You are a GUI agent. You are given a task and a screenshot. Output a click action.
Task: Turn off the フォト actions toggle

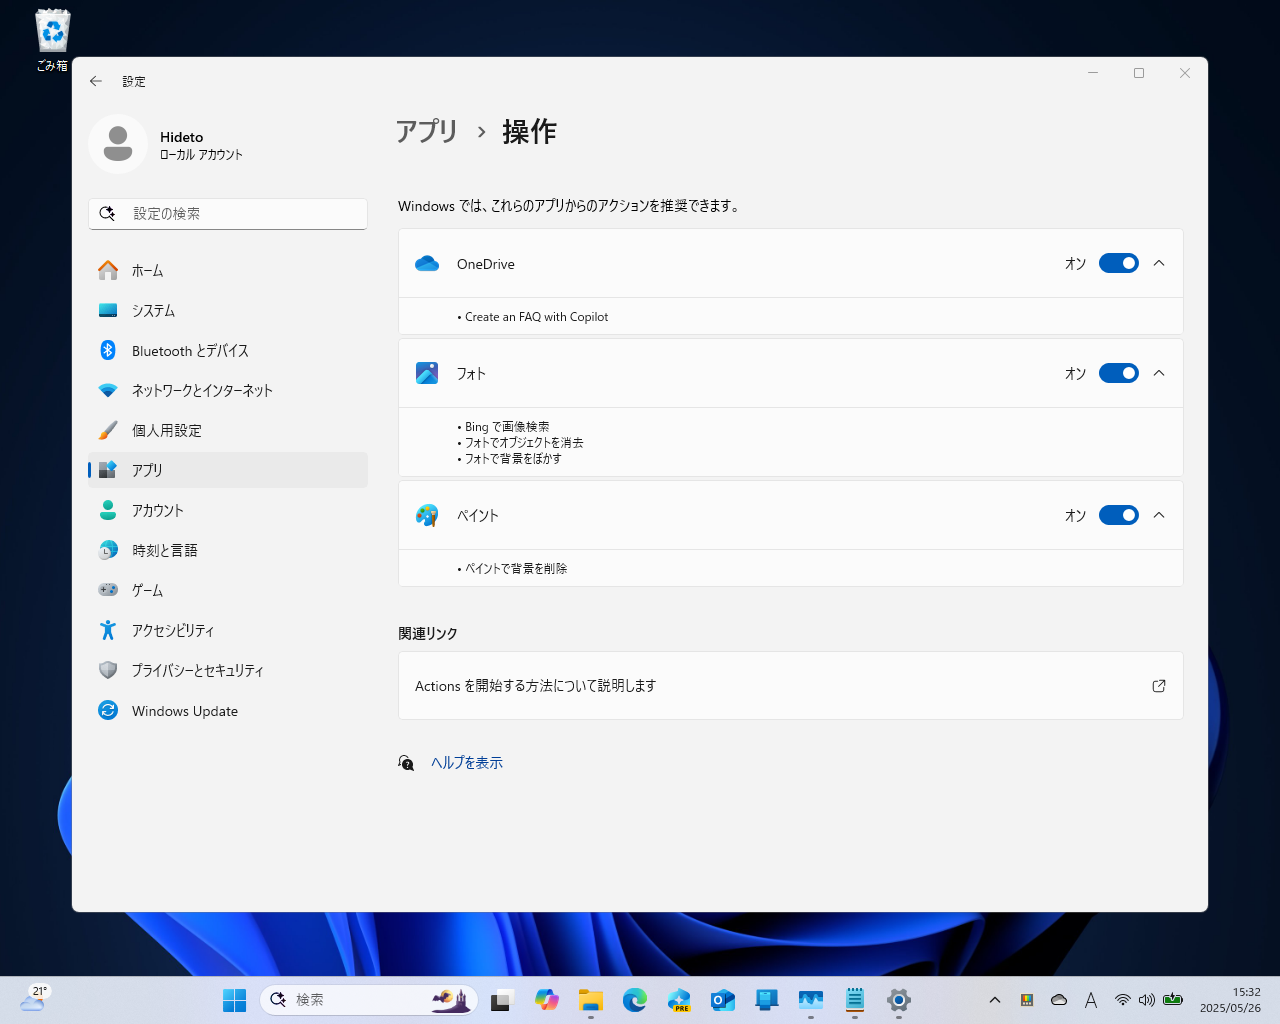click(x=1119, y=373)
